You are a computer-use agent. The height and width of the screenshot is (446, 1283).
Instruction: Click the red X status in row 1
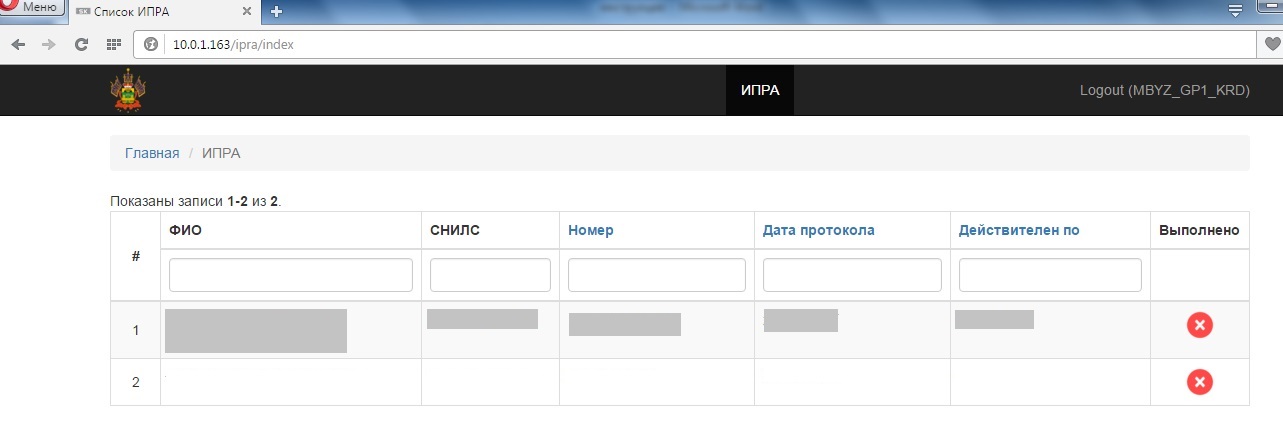point(1199,325)
